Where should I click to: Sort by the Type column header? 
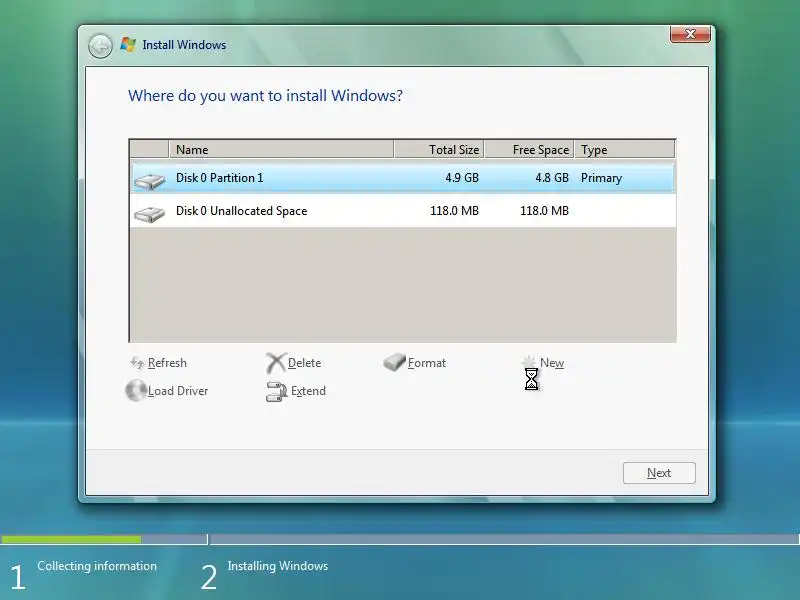coord(624,149)
